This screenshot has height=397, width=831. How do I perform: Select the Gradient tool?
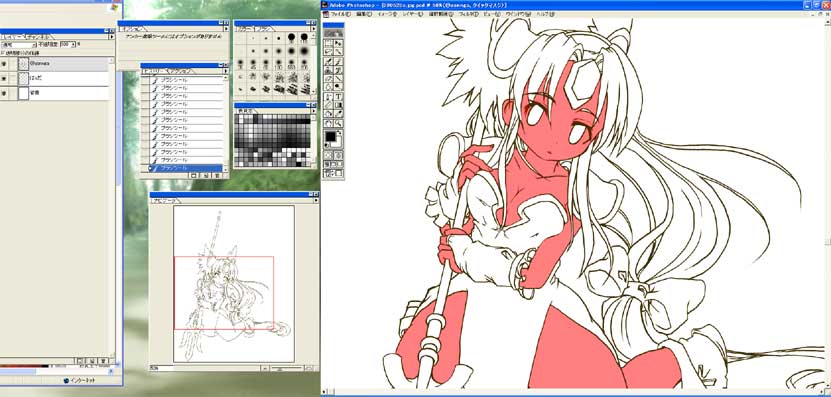(x=338, y=105)
